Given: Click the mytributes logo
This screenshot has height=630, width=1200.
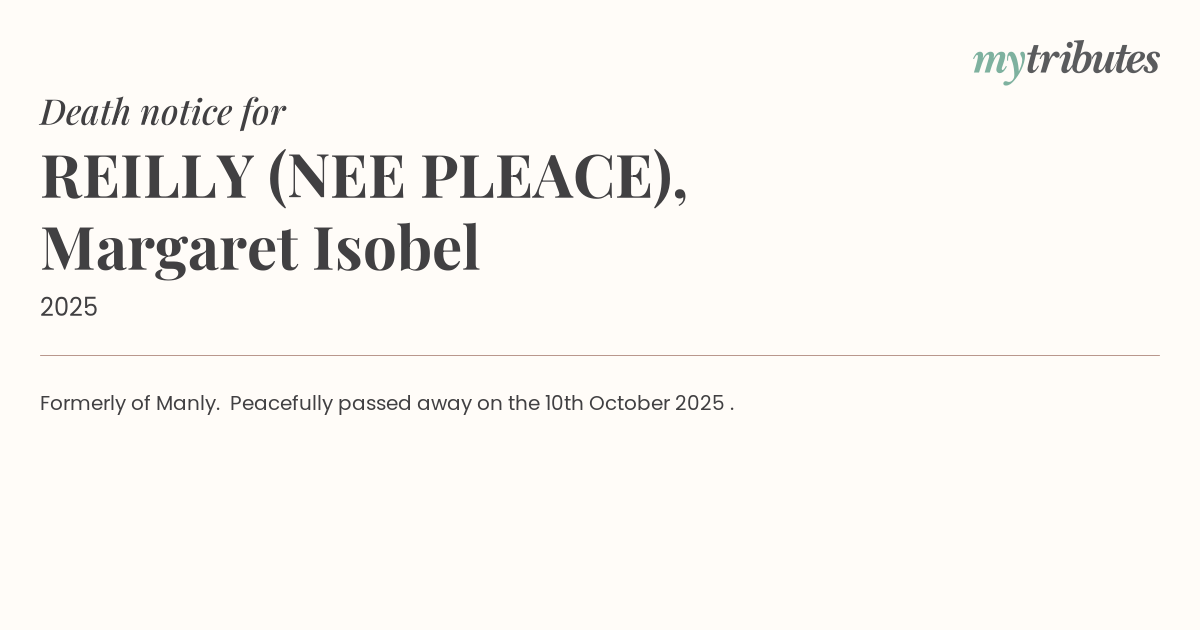Looking at the screenshot, I should (1066, 60).
